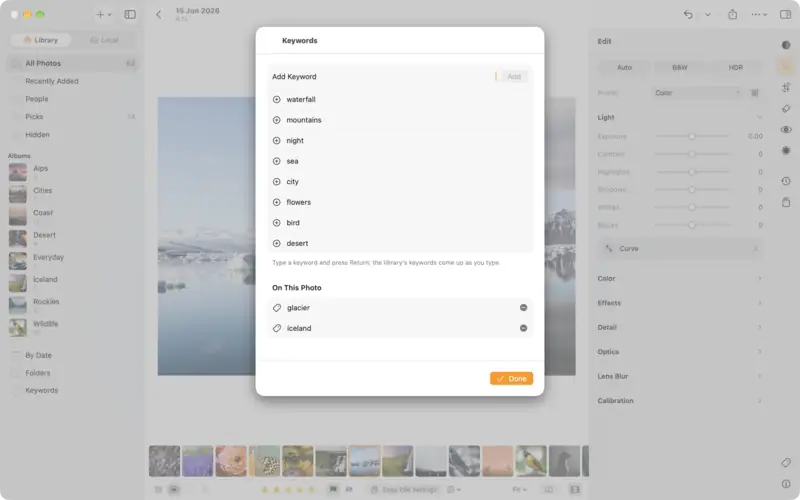
Task: Open the presets circle icon at top of strip
Action: pyautogui.click(x=786, y=45)
